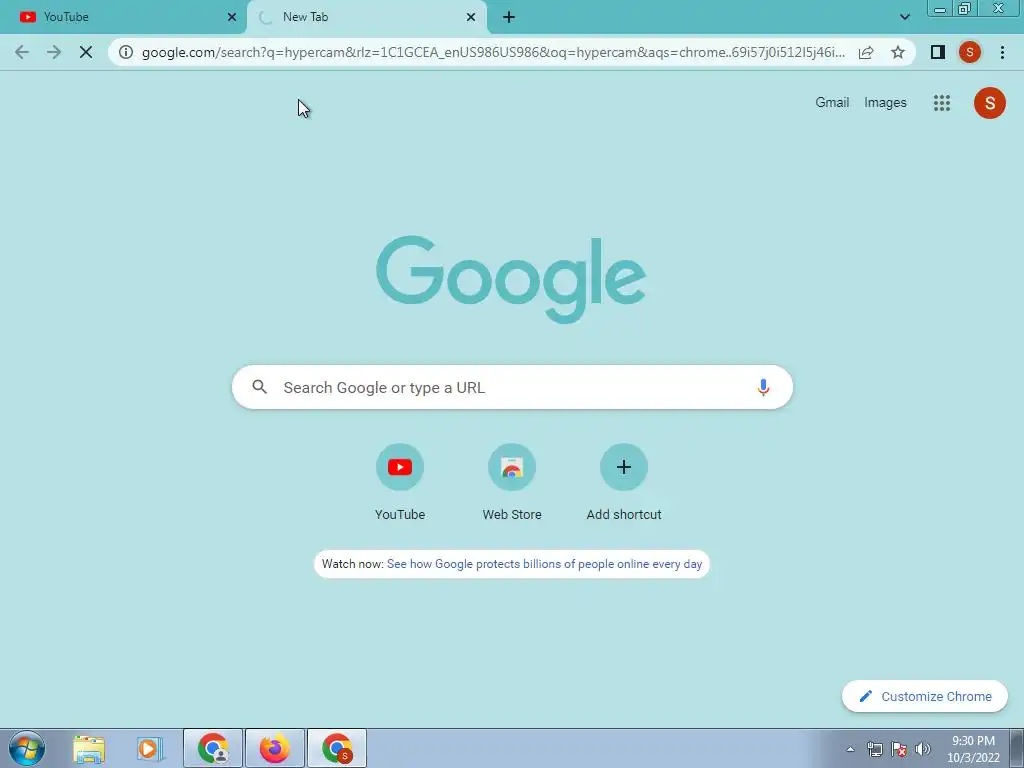1024x768 pixels.
Task: Click the Google logo
Action: click(511, 280)
